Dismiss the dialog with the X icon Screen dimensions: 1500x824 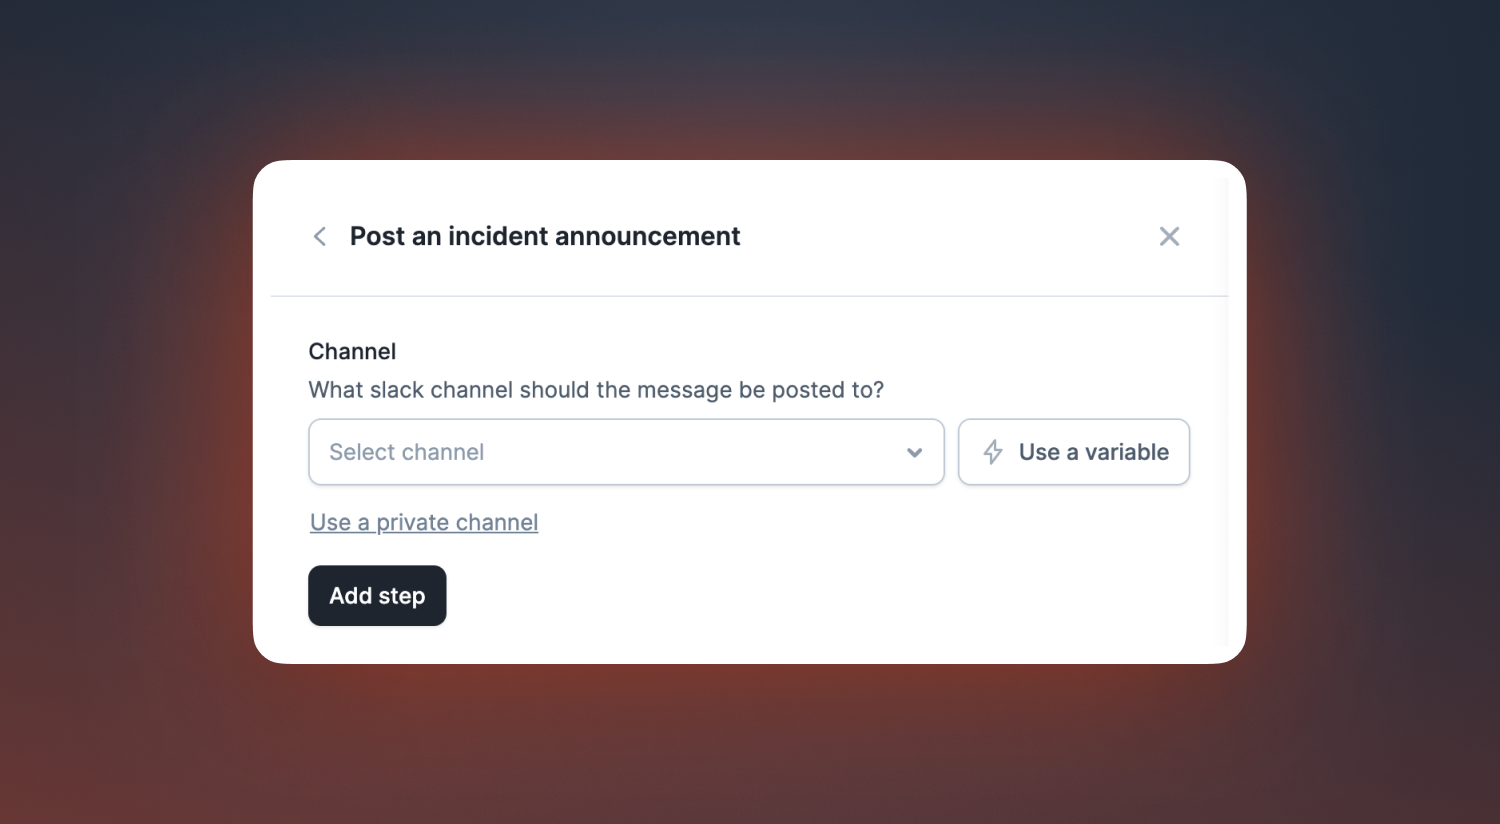tap(1169, 237)
